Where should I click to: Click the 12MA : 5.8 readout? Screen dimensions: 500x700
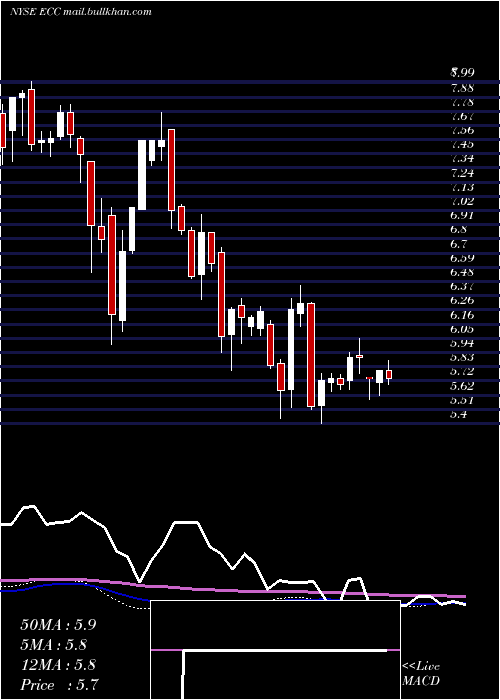pos(58,665)
